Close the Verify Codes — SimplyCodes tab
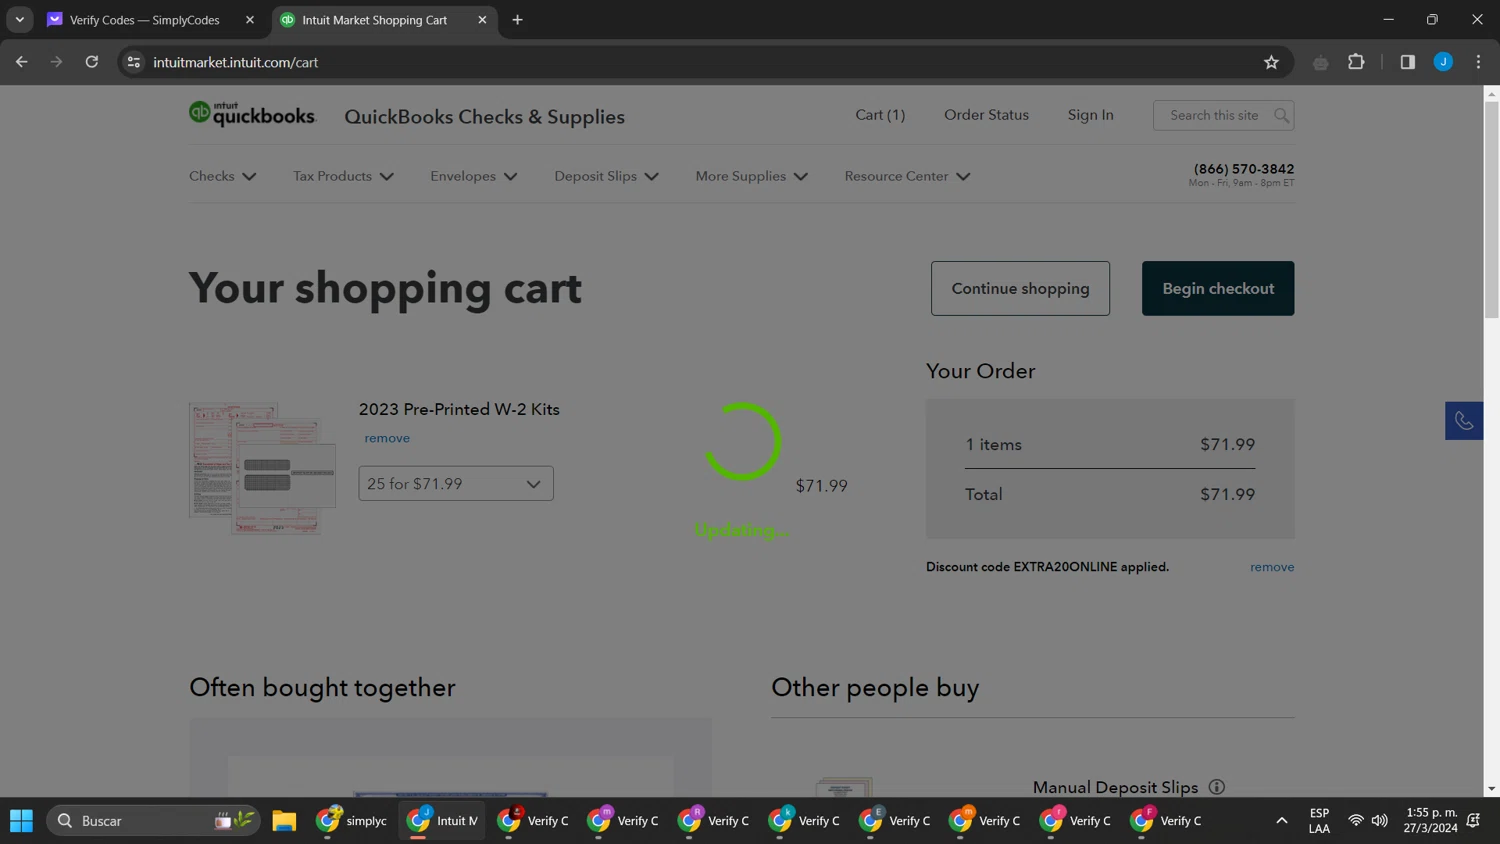Viewport: 1500px width, 844px height. click(250, 20)
